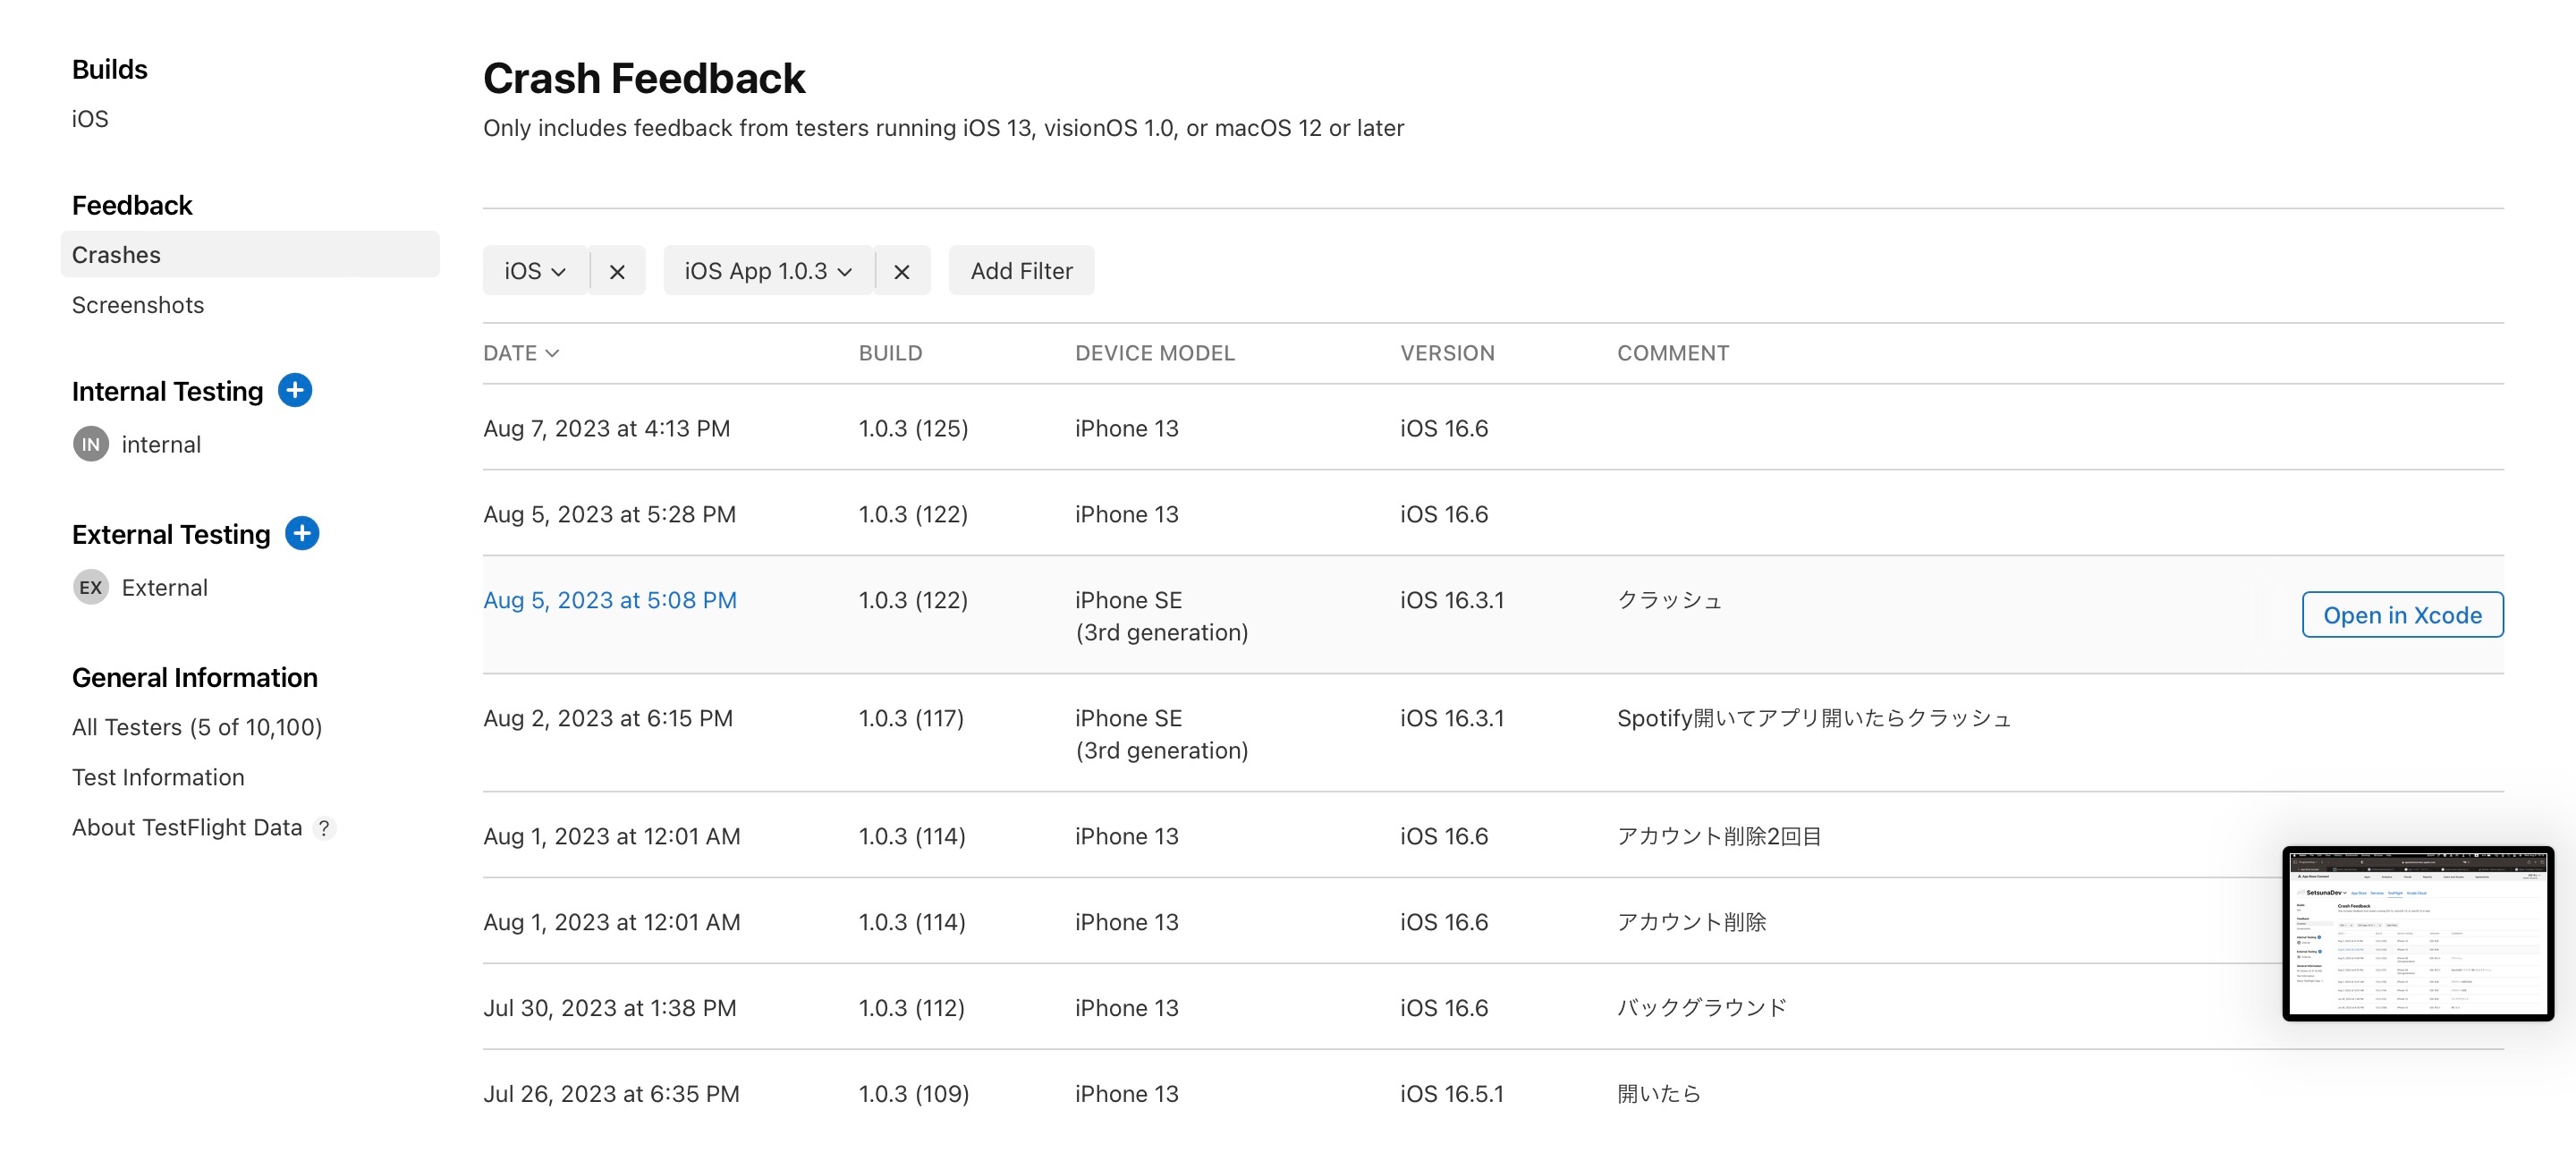This screenshot has width=2576, height=1161.
Task: Add a new Internal Testing group
Action: pyautogui.click(x=295, y=390)
